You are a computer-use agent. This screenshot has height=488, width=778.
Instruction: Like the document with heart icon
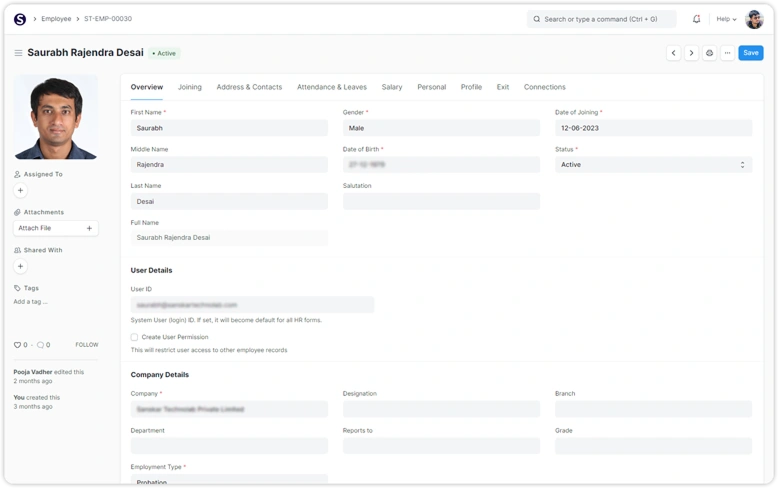click(17, 345)
